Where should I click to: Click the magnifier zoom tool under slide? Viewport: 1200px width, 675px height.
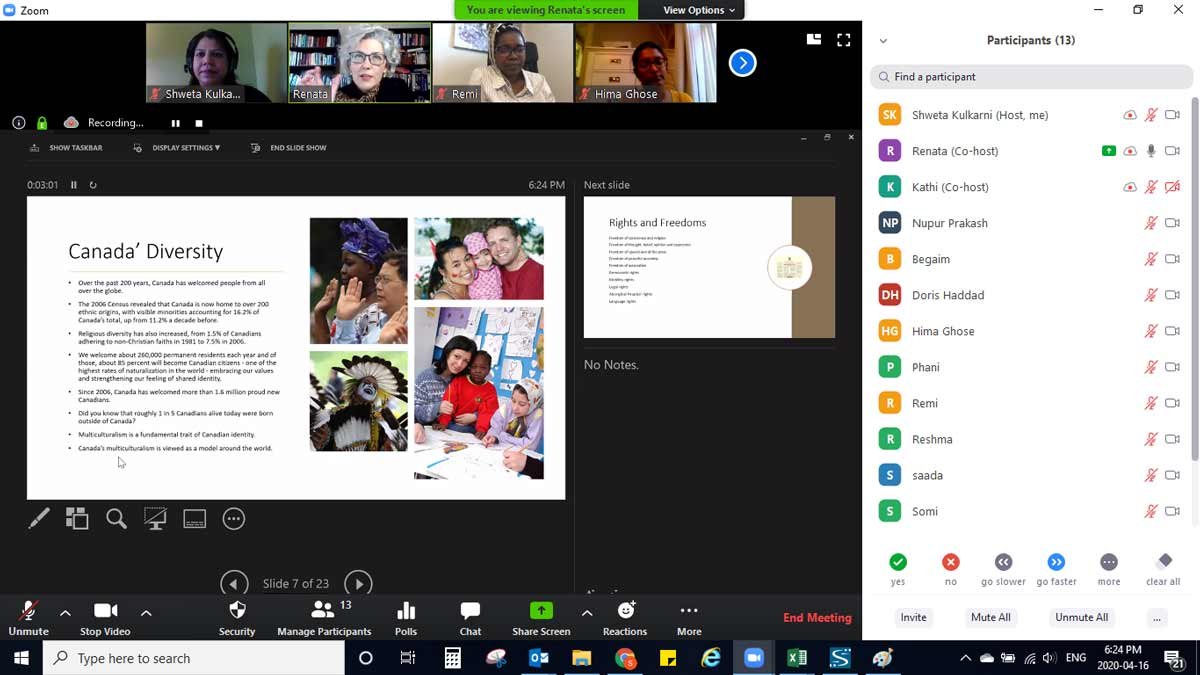point(116,518)
